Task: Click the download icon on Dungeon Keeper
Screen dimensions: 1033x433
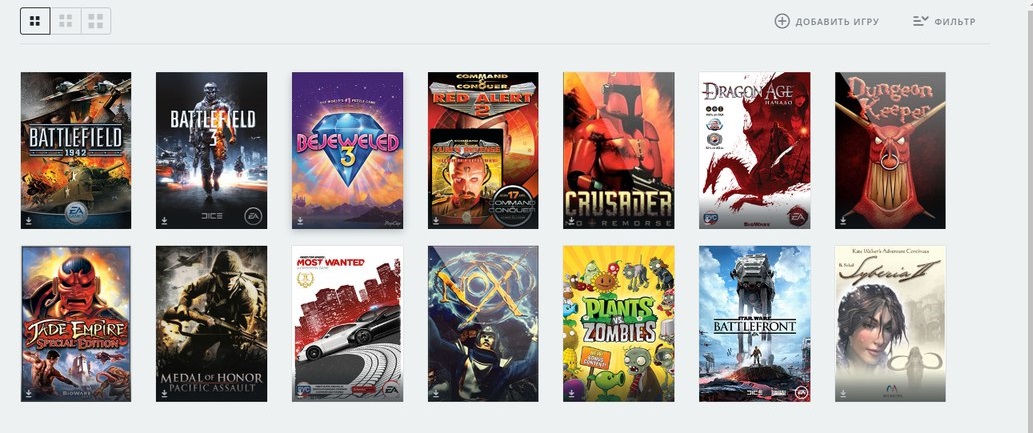Action: point(843,221)
